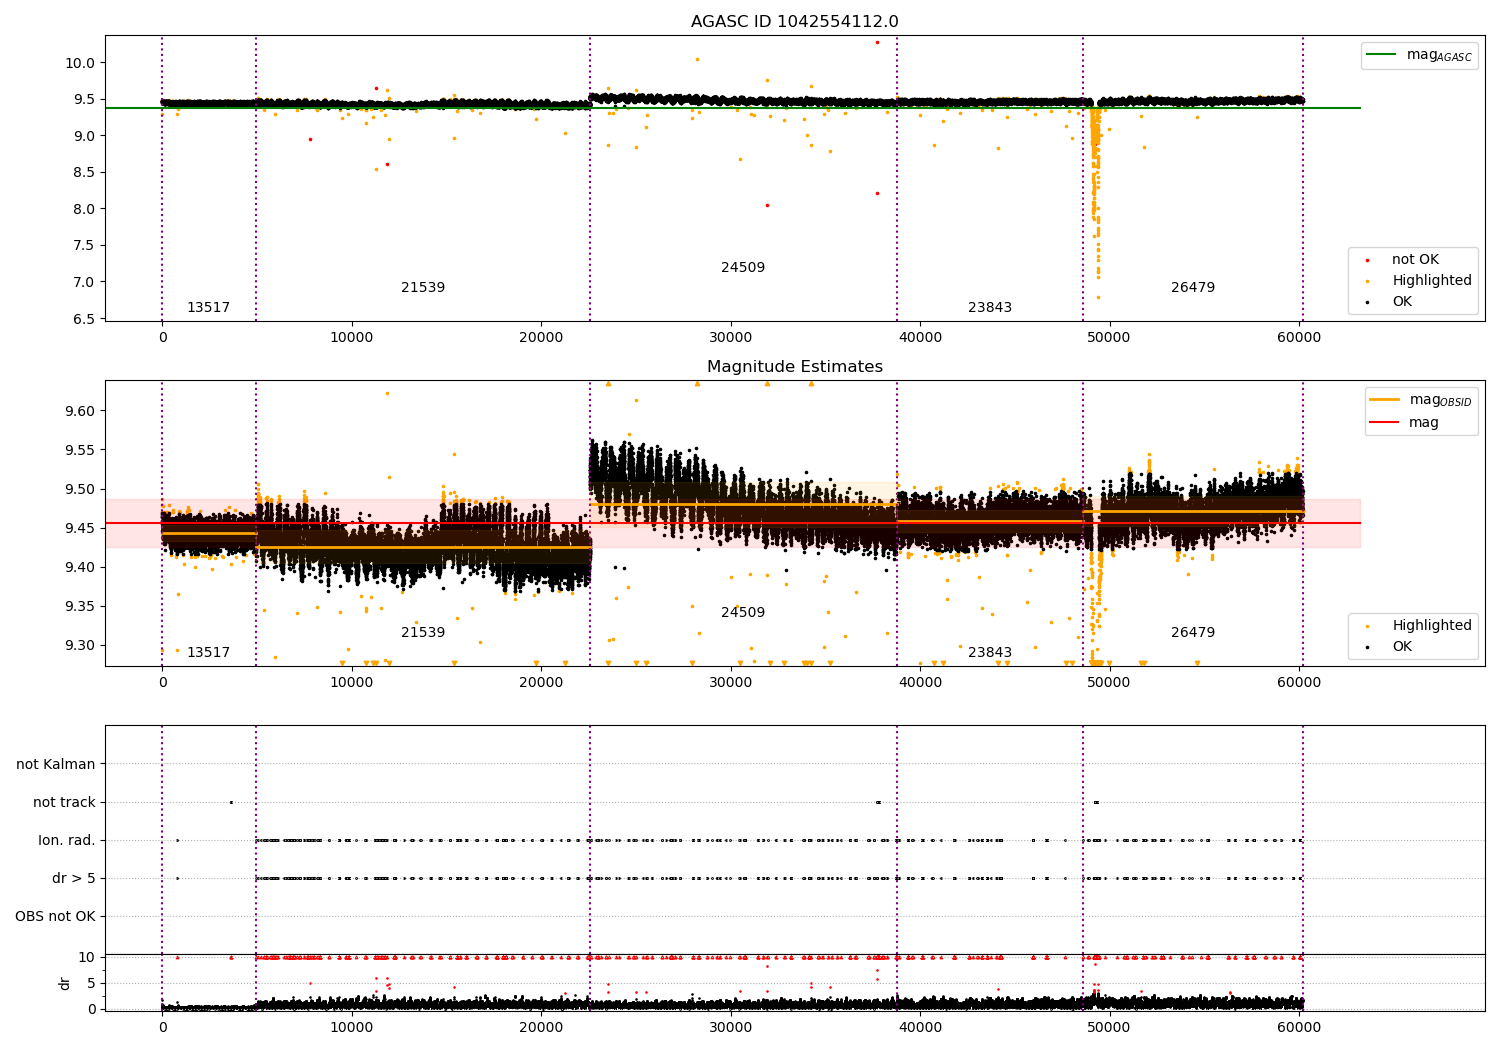Click the mag OBSID legend label
1500x1050 pixels.
(1441, 400)
